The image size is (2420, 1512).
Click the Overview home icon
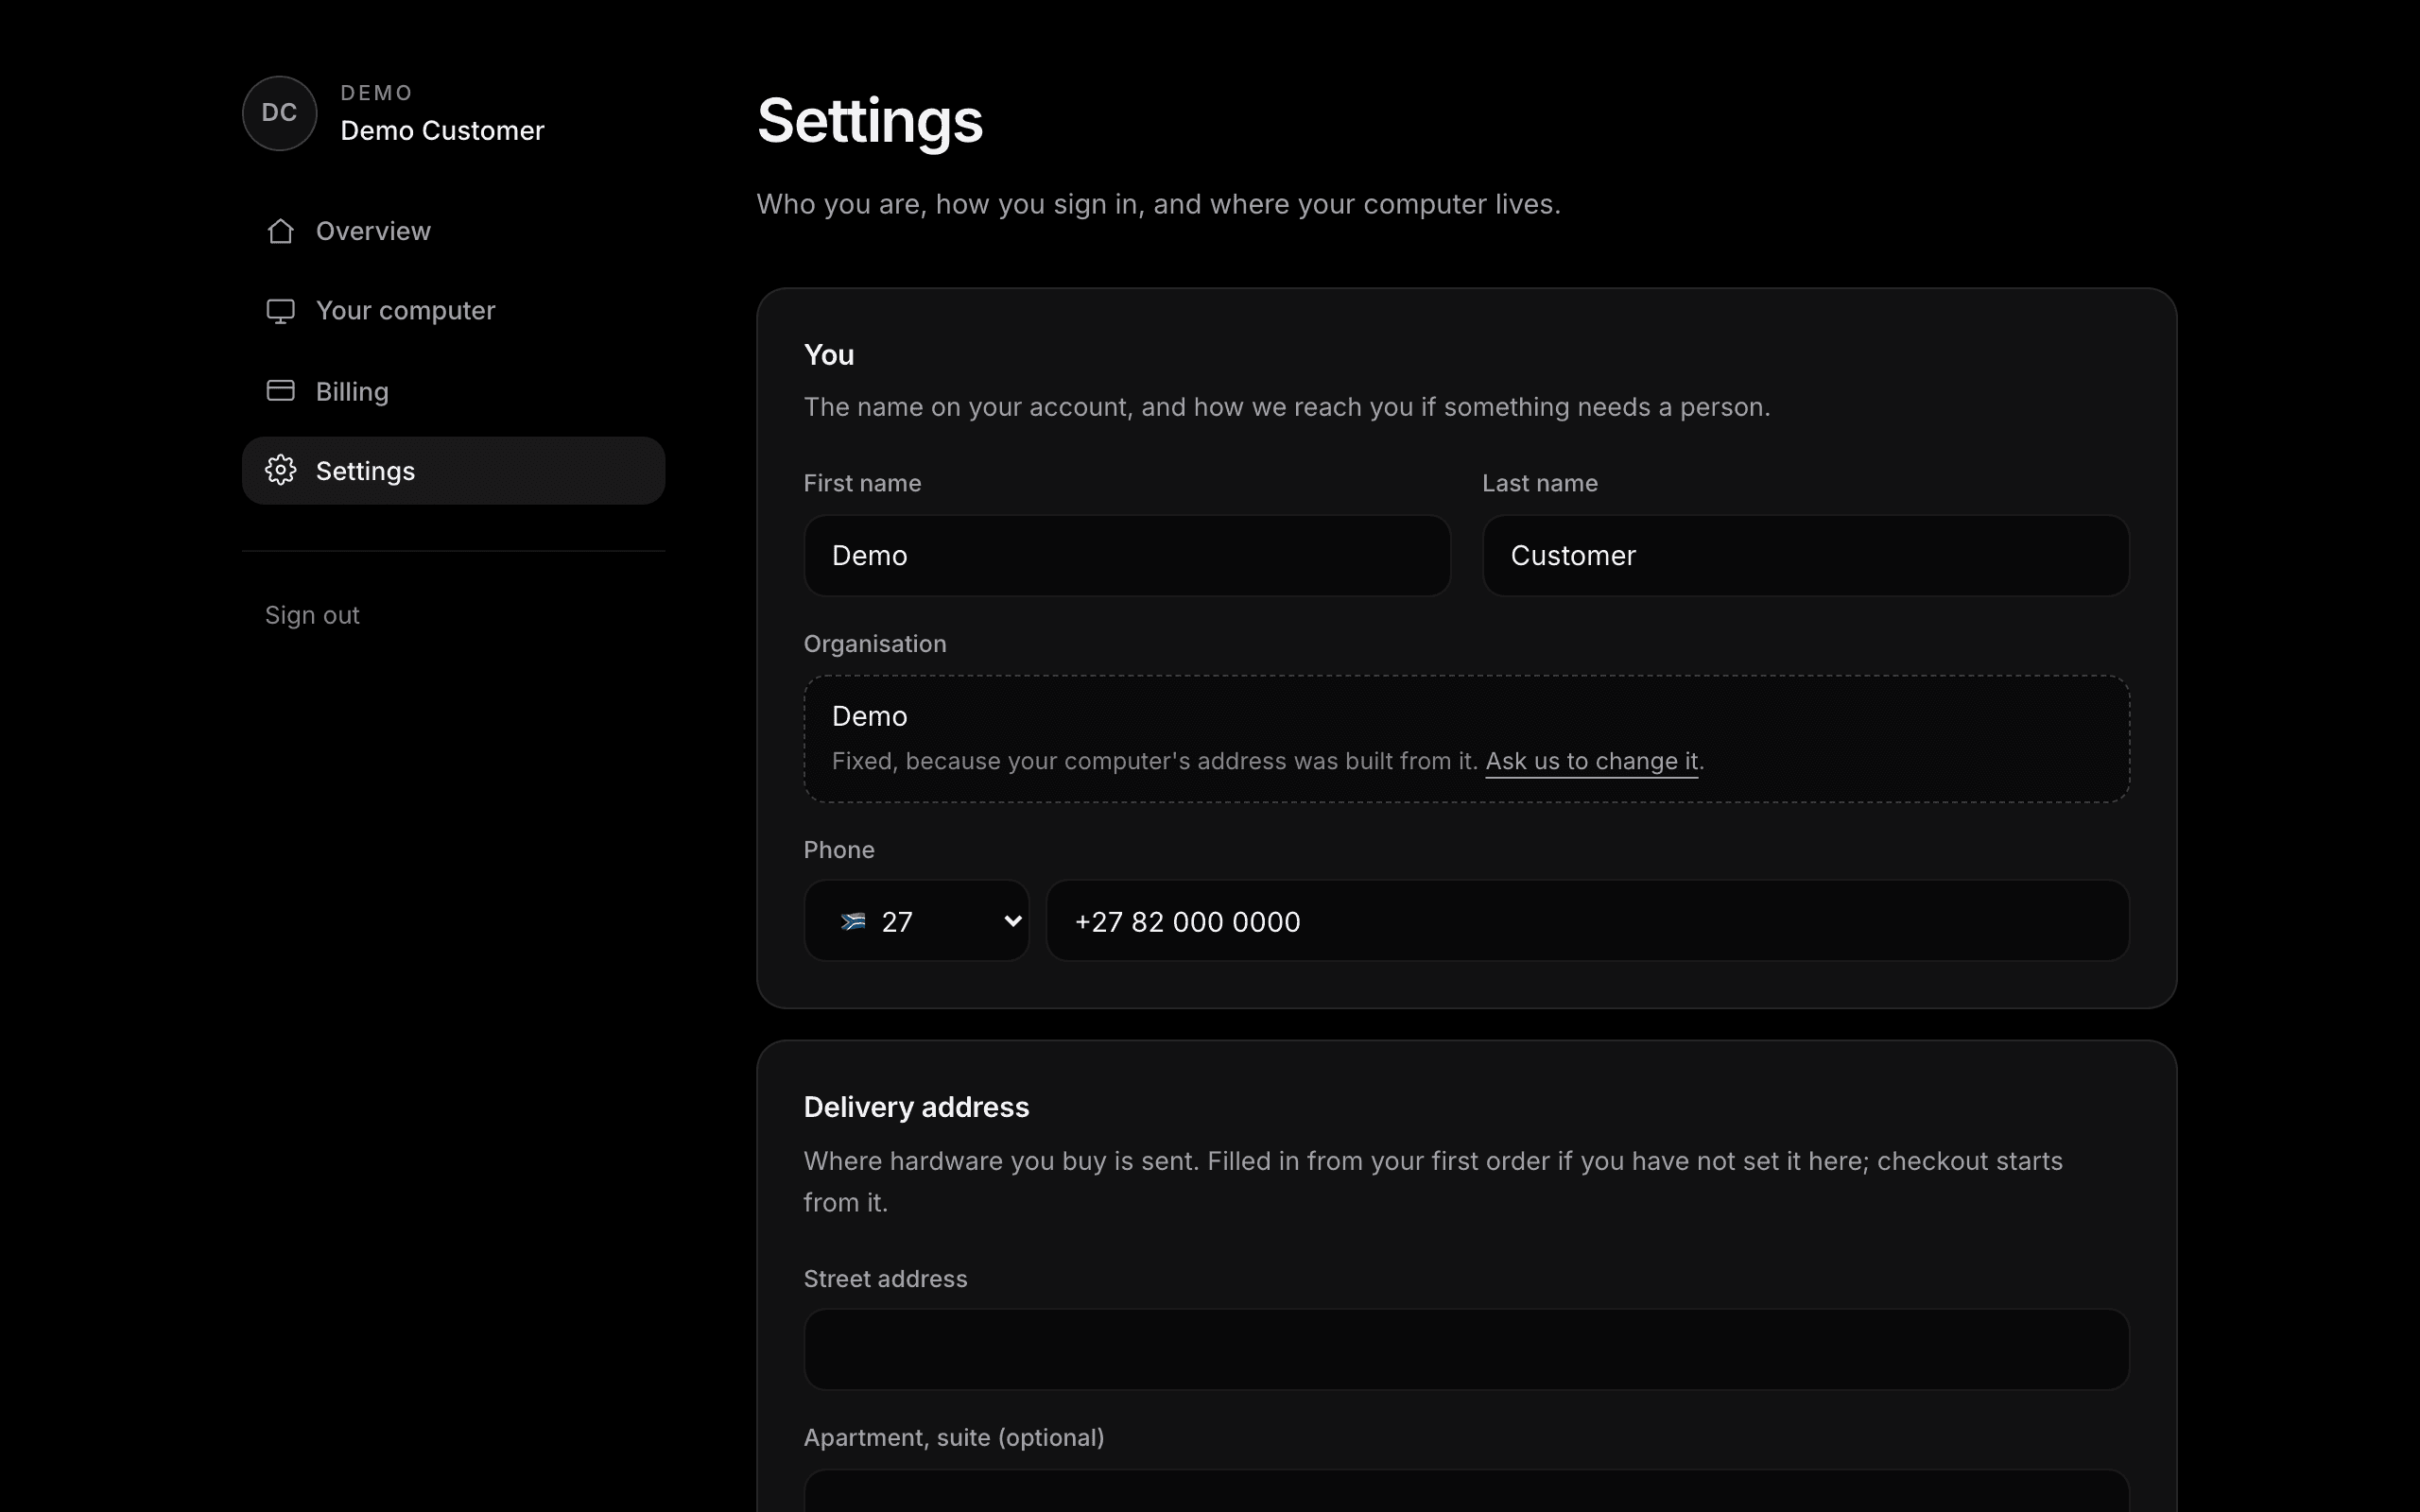point(280,231)
